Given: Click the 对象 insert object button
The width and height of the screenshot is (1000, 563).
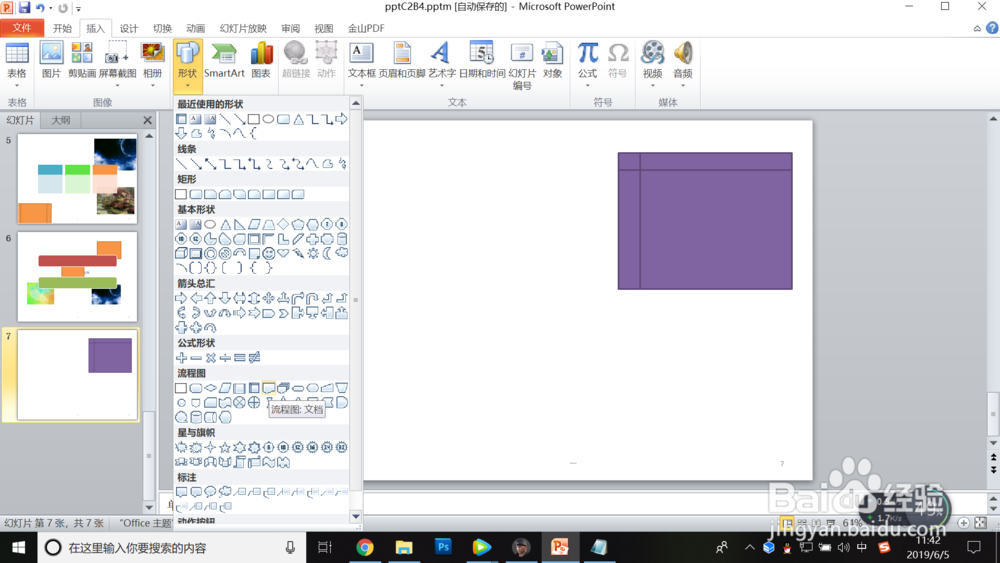Looking at the screenshot, I should (x=552, y=60).
